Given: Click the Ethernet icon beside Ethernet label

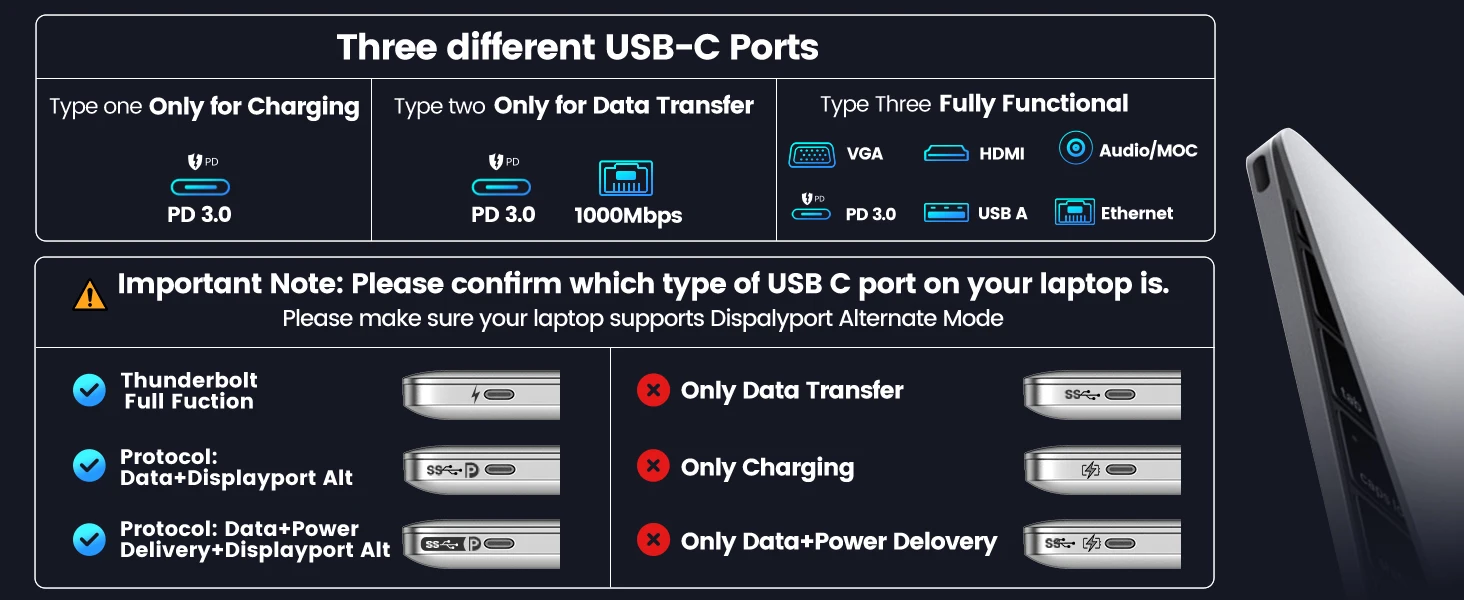Looking at the screenshot, I should (1074, 212).
